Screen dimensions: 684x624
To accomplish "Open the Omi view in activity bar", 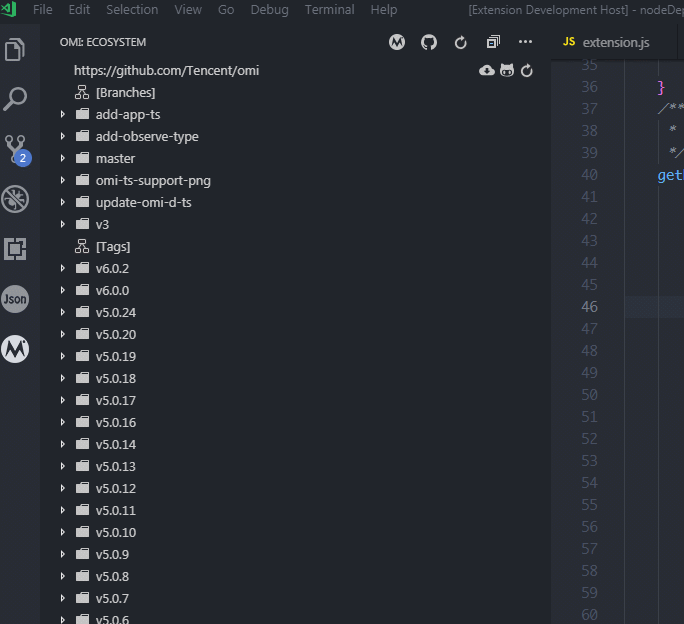I will click(15, 349).
